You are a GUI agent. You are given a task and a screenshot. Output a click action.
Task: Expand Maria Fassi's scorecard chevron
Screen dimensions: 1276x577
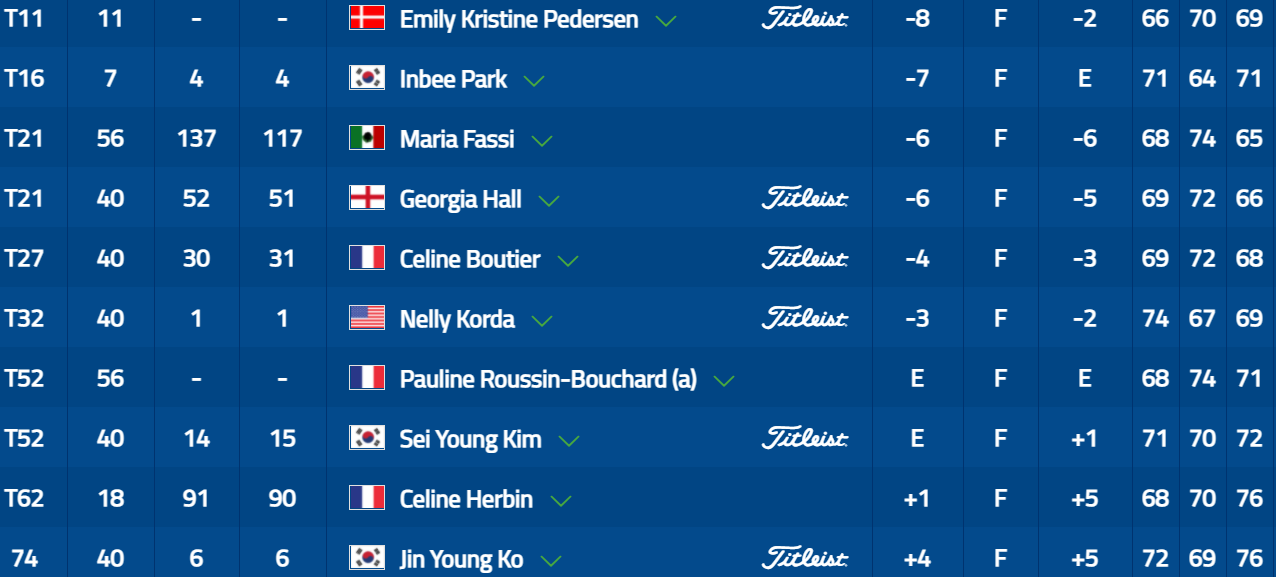tap(542, 140)
